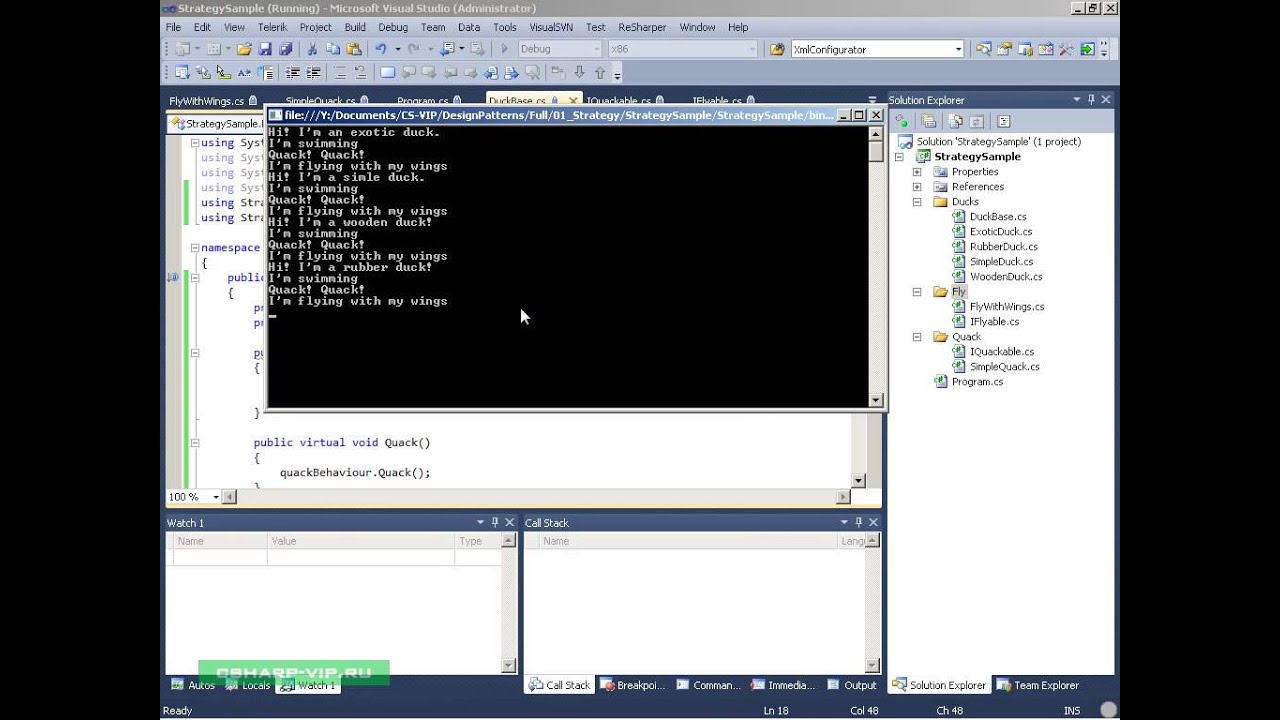
Task: Click the Name cell in Watch 1
Action: pyautogui.click(x=219, y=557)
